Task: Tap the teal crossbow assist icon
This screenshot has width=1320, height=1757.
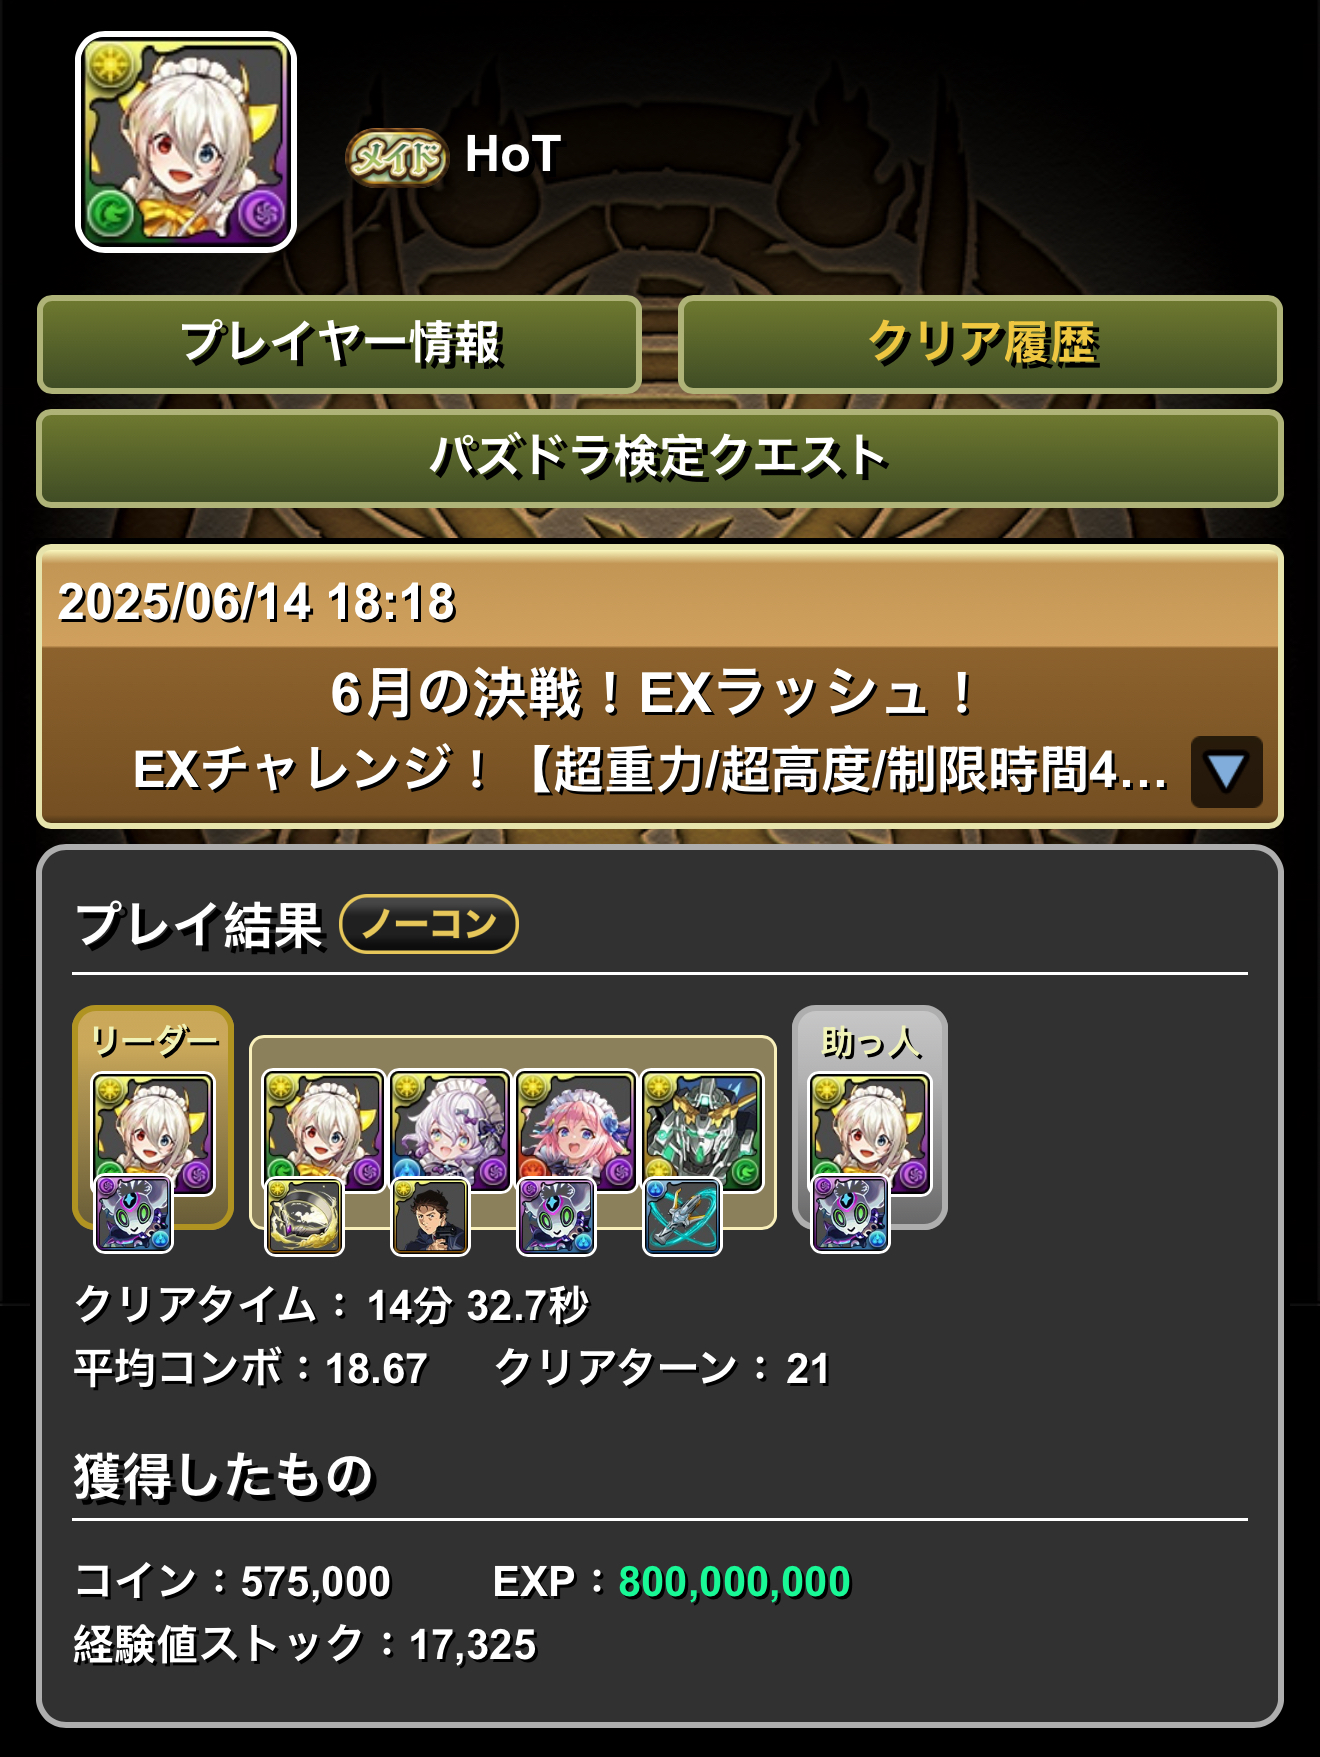Action: click(682, 1216)
